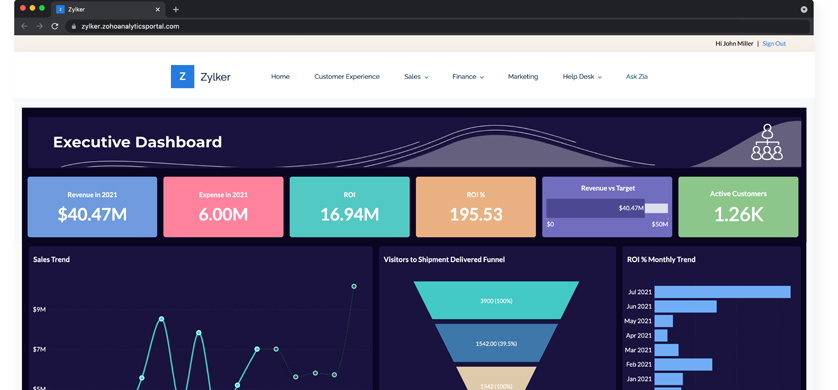Screen dimensions: 838x390
Task: Click the Mar 2021 ROI bar
Action: click(666, 350)
